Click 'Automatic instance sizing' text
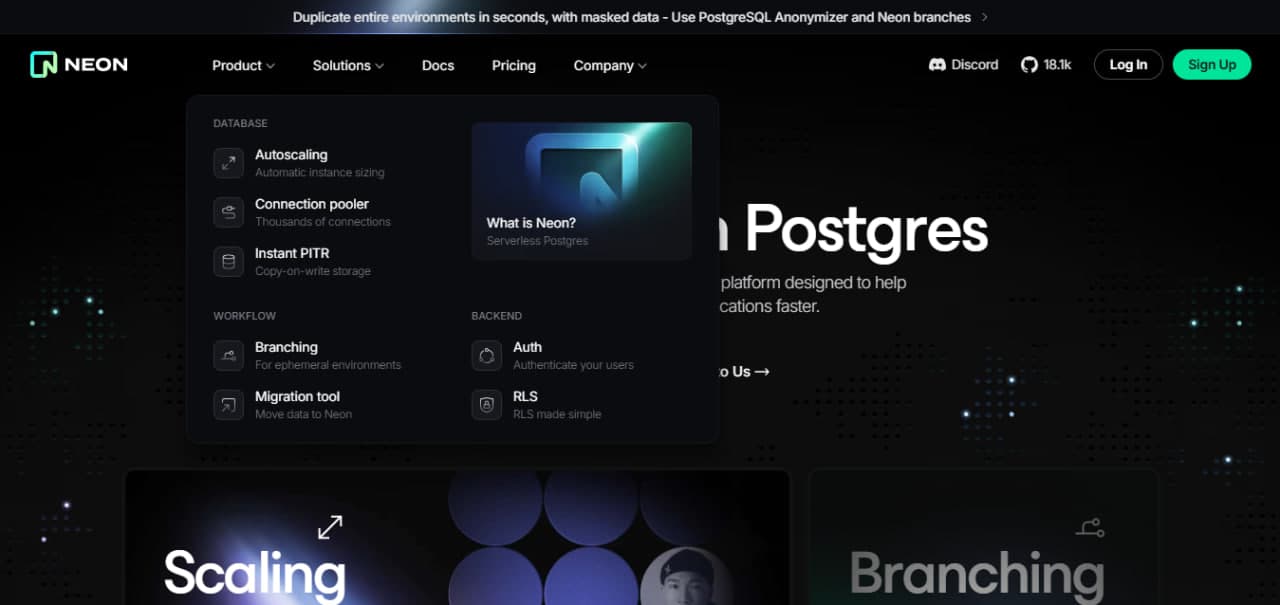 [x=320, y=173]
